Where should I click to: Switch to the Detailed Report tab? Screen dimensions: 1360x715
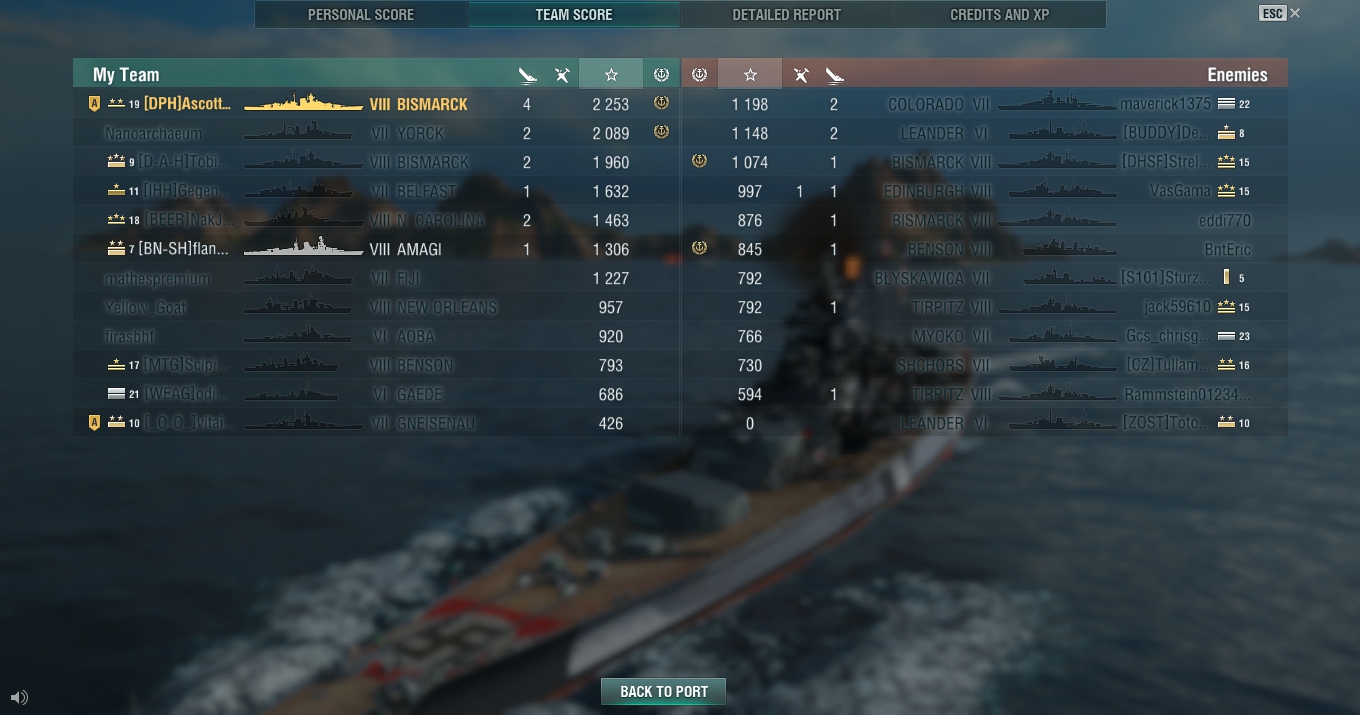786,15
